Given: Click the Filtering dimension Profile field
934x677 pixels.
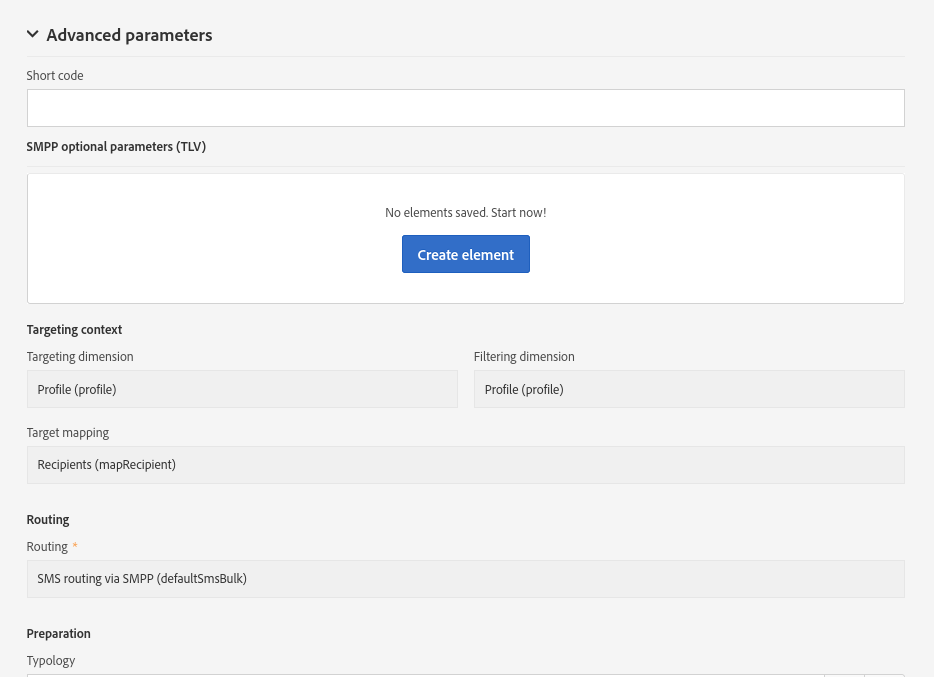Looking at the screenshot, I should [x=689, y=389].
